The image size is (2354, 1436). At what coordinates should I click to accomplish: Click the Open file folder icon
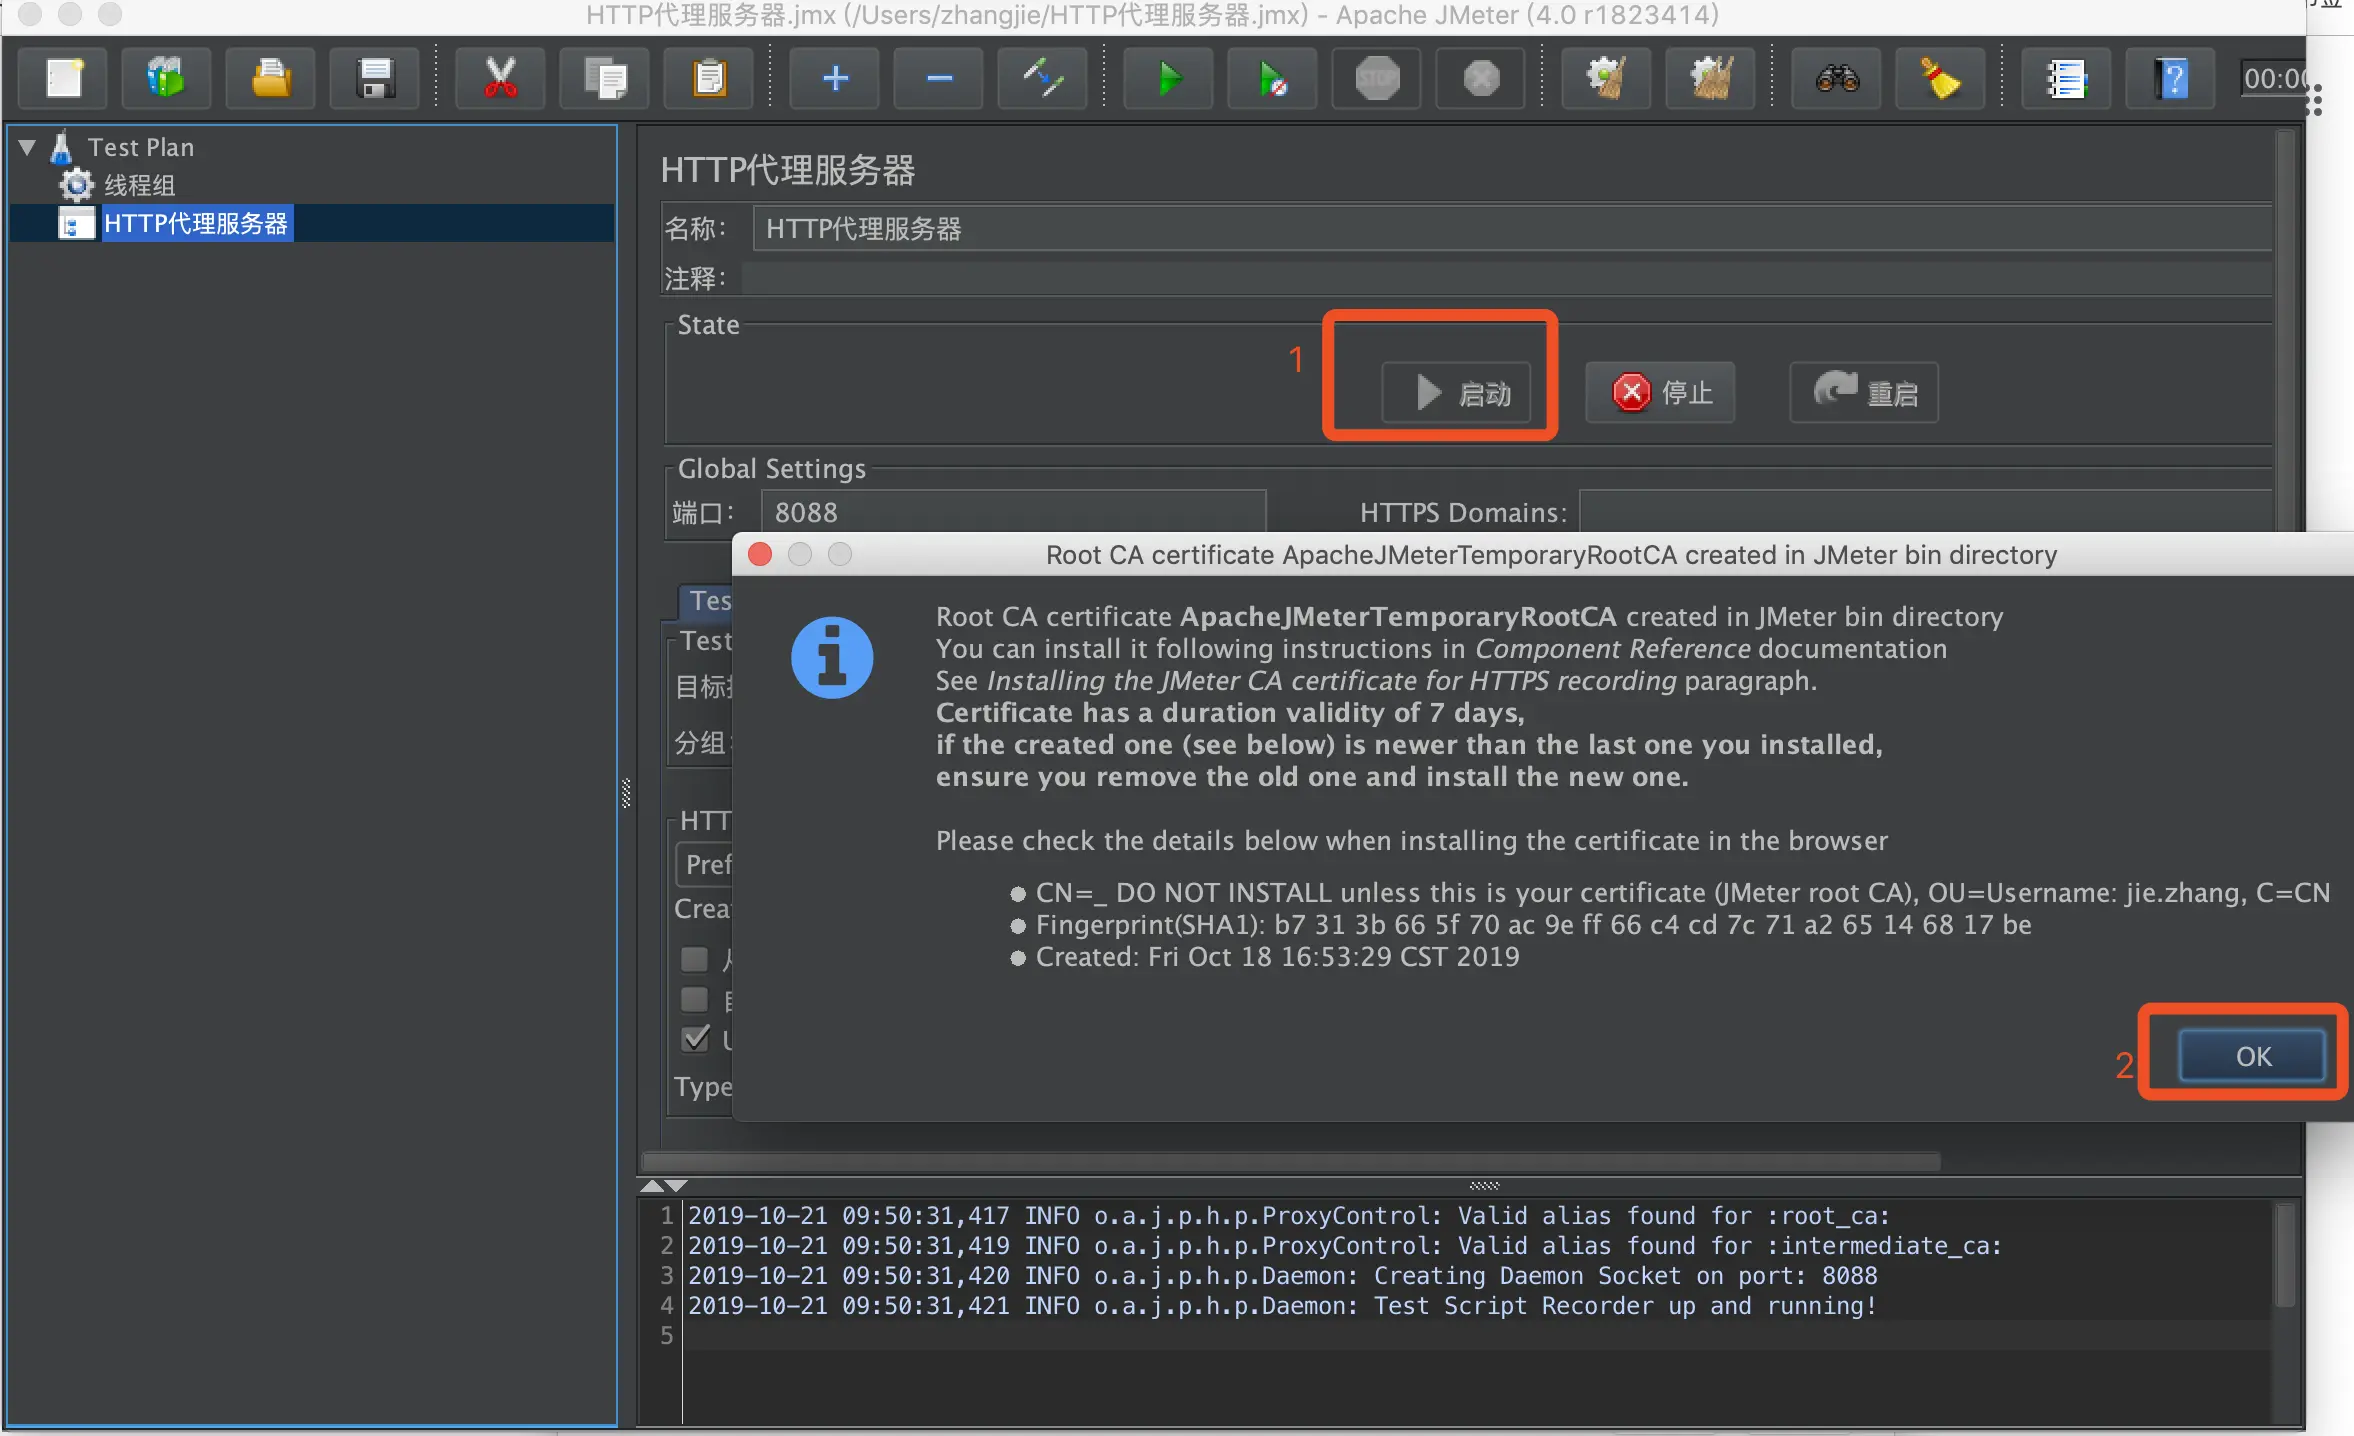coord(271,78)
